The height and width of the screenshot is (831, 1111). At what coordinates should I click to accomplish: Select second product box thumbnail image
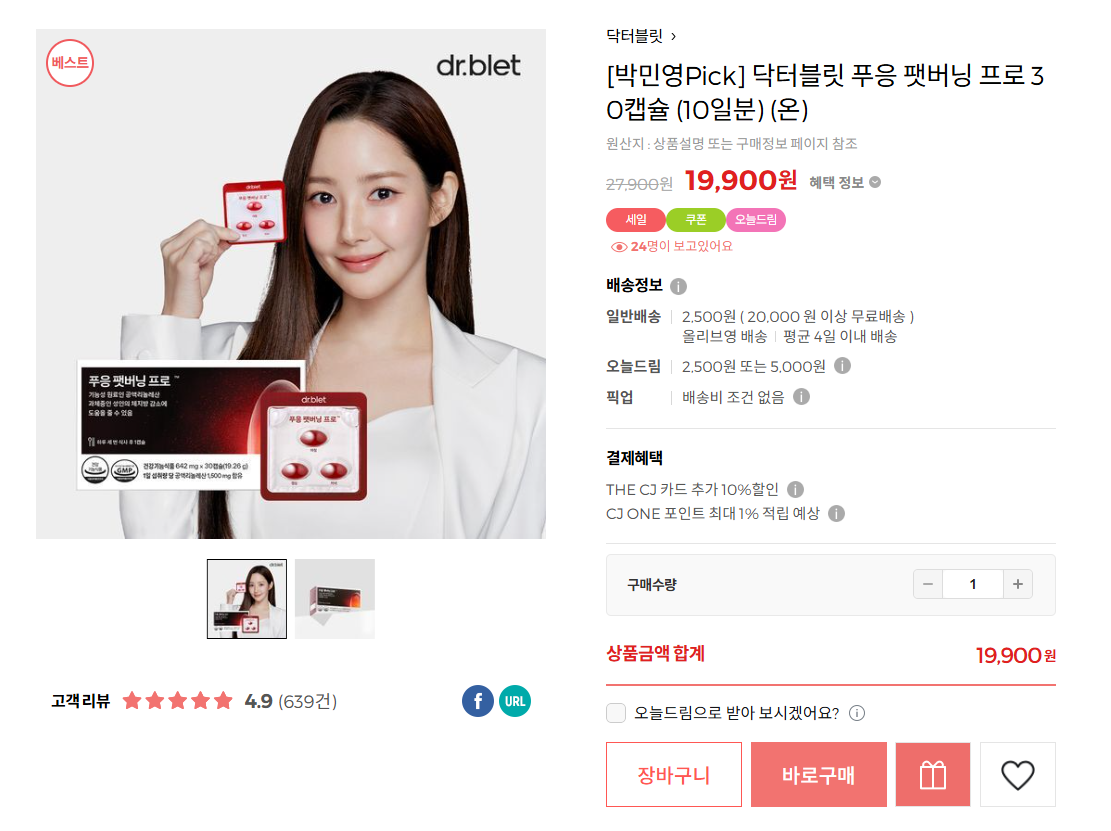click(x=334, y=599)
